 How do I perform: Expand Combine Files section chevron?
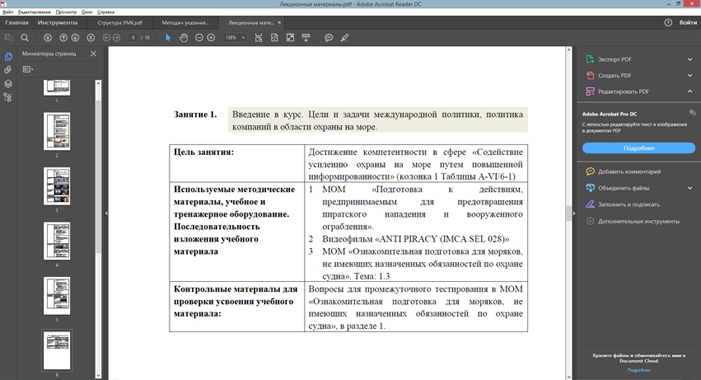pyautogui.click(x=690, y=188)
